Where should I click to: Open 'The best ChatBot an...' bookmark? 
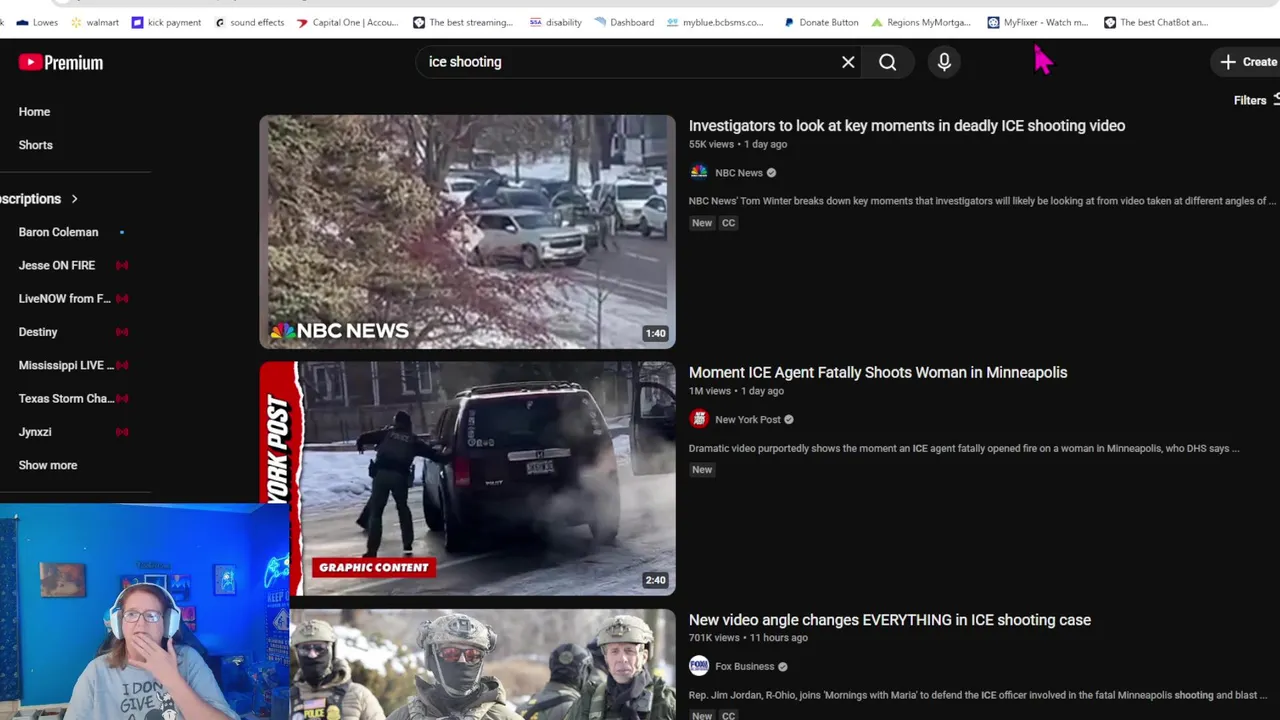coord(1155,22)
